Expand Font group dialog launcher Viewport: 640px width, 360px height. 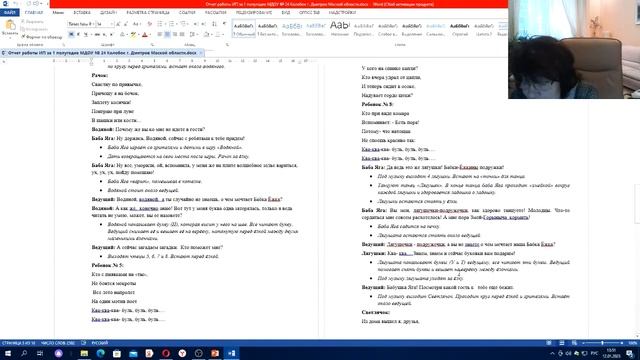click(152, 45)
